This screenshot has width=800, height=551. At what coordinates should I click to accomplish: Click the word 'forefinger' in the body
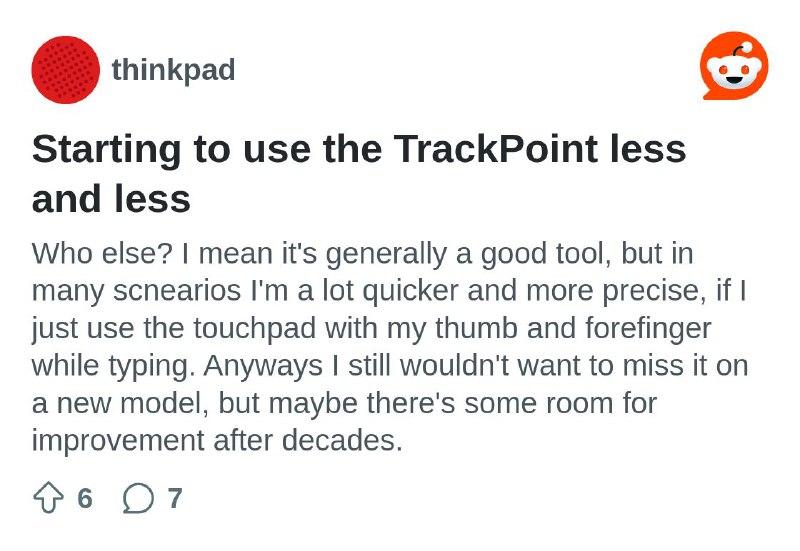(648, 329)
